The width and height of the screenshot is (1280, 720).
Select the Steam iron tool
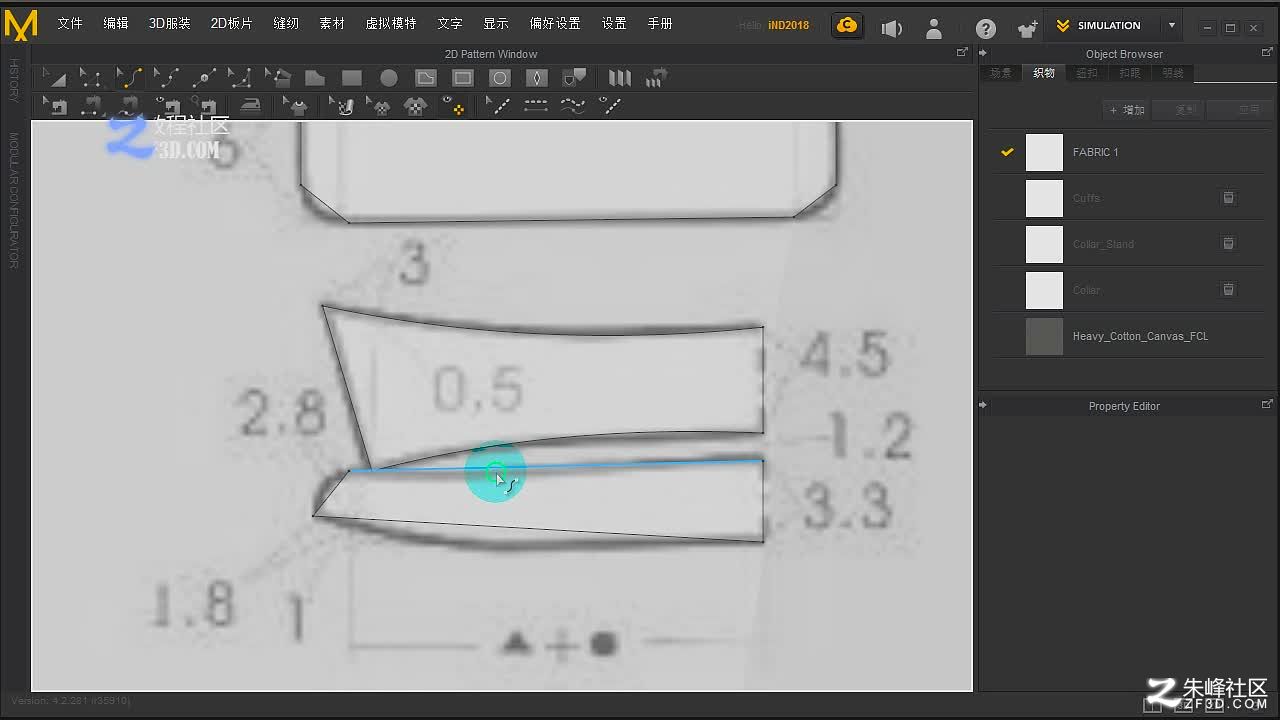[251, 105]
